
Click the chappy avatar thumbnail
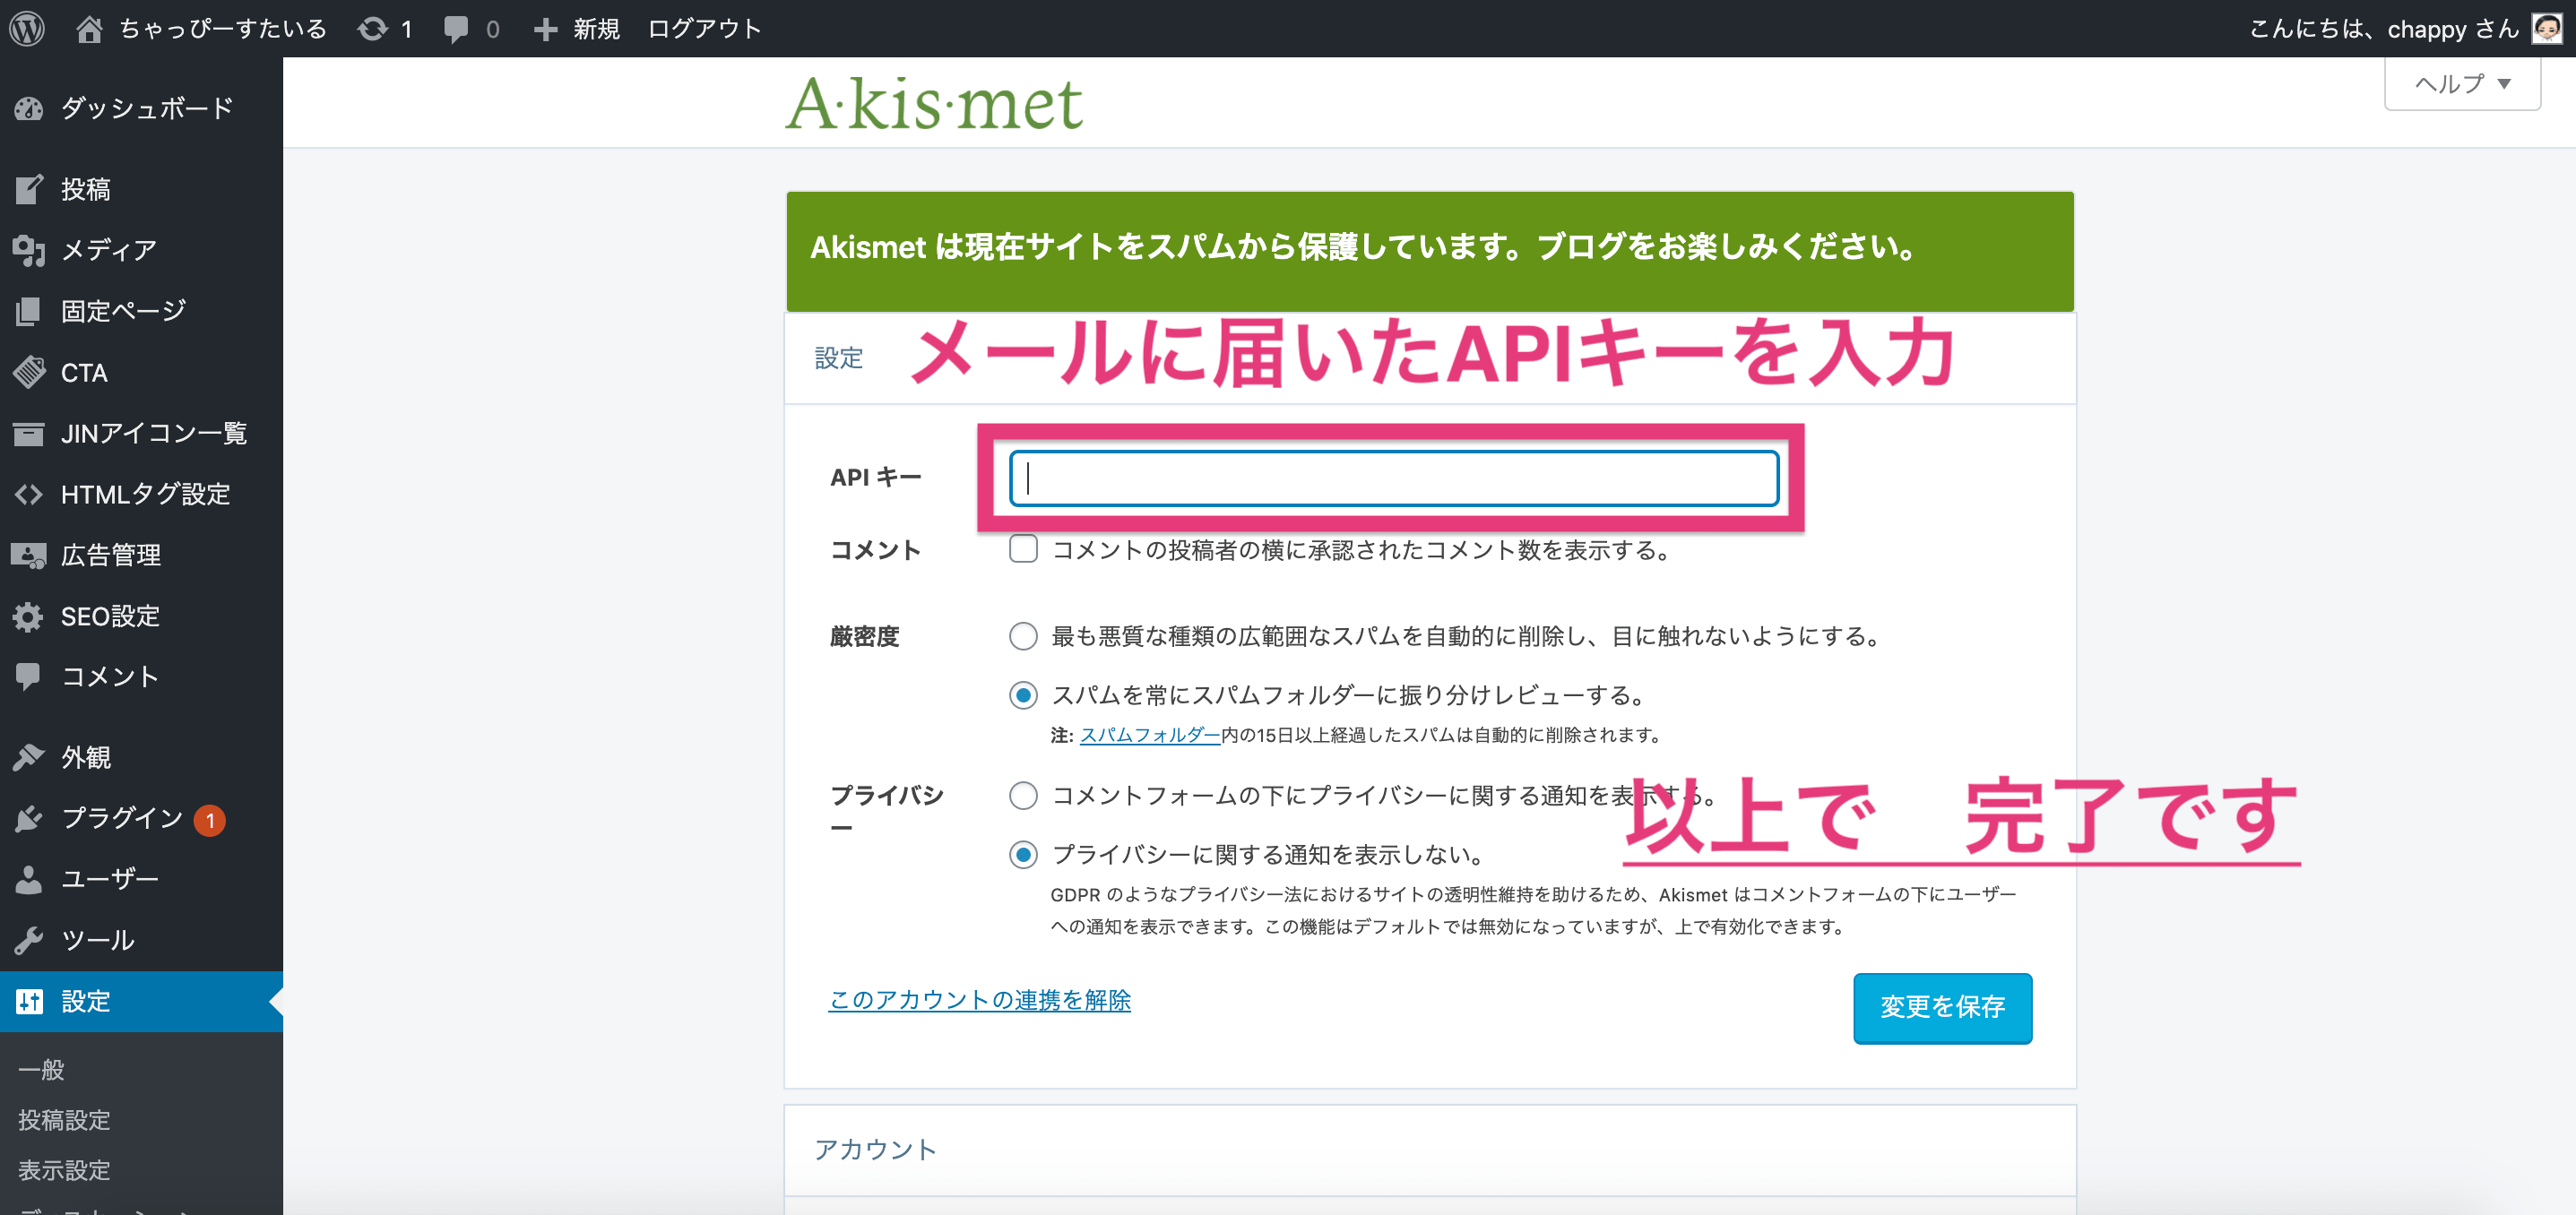(x=2548, y=28)
